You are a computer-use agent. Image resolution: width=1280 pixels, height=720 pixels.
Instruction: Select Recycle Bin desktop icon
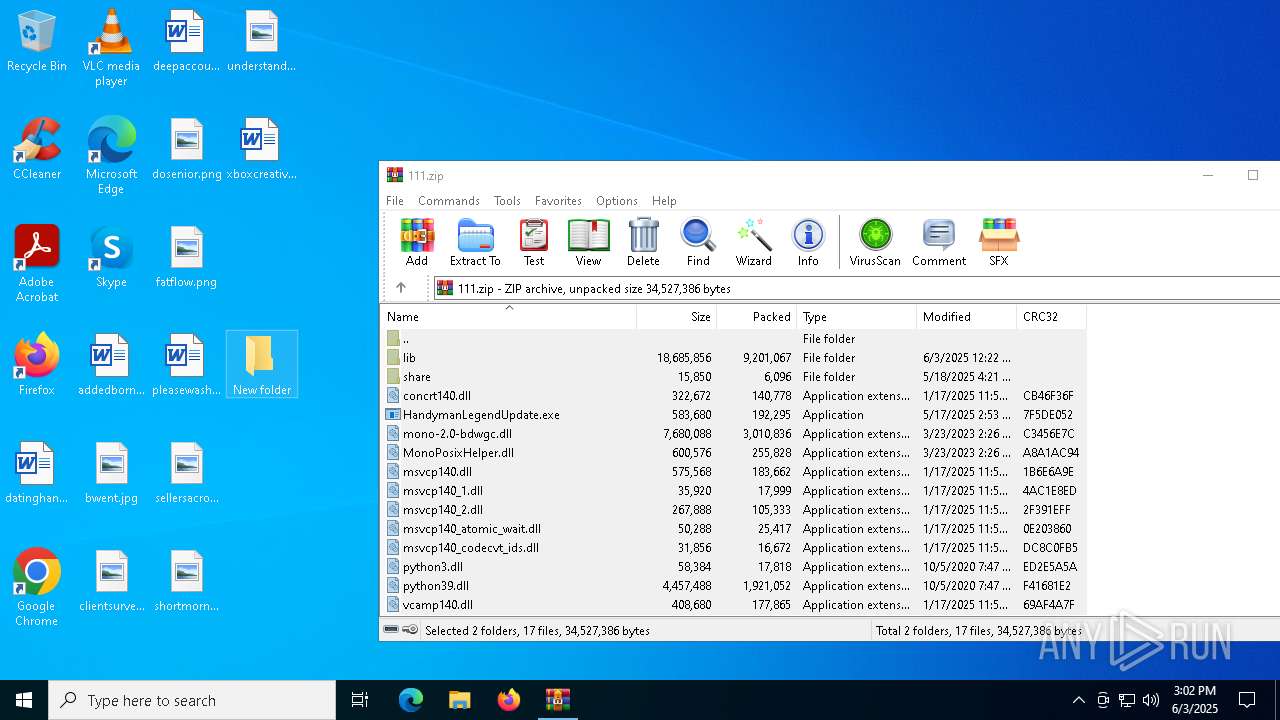coord(37,42)
